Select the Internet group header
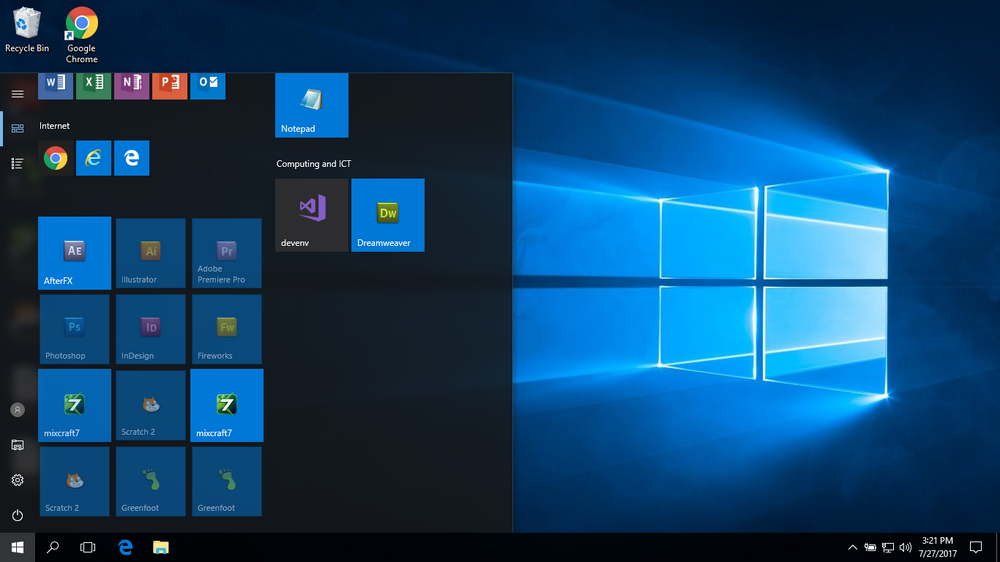This screenshot has width=1000, height=562. [x=54, y=126]
